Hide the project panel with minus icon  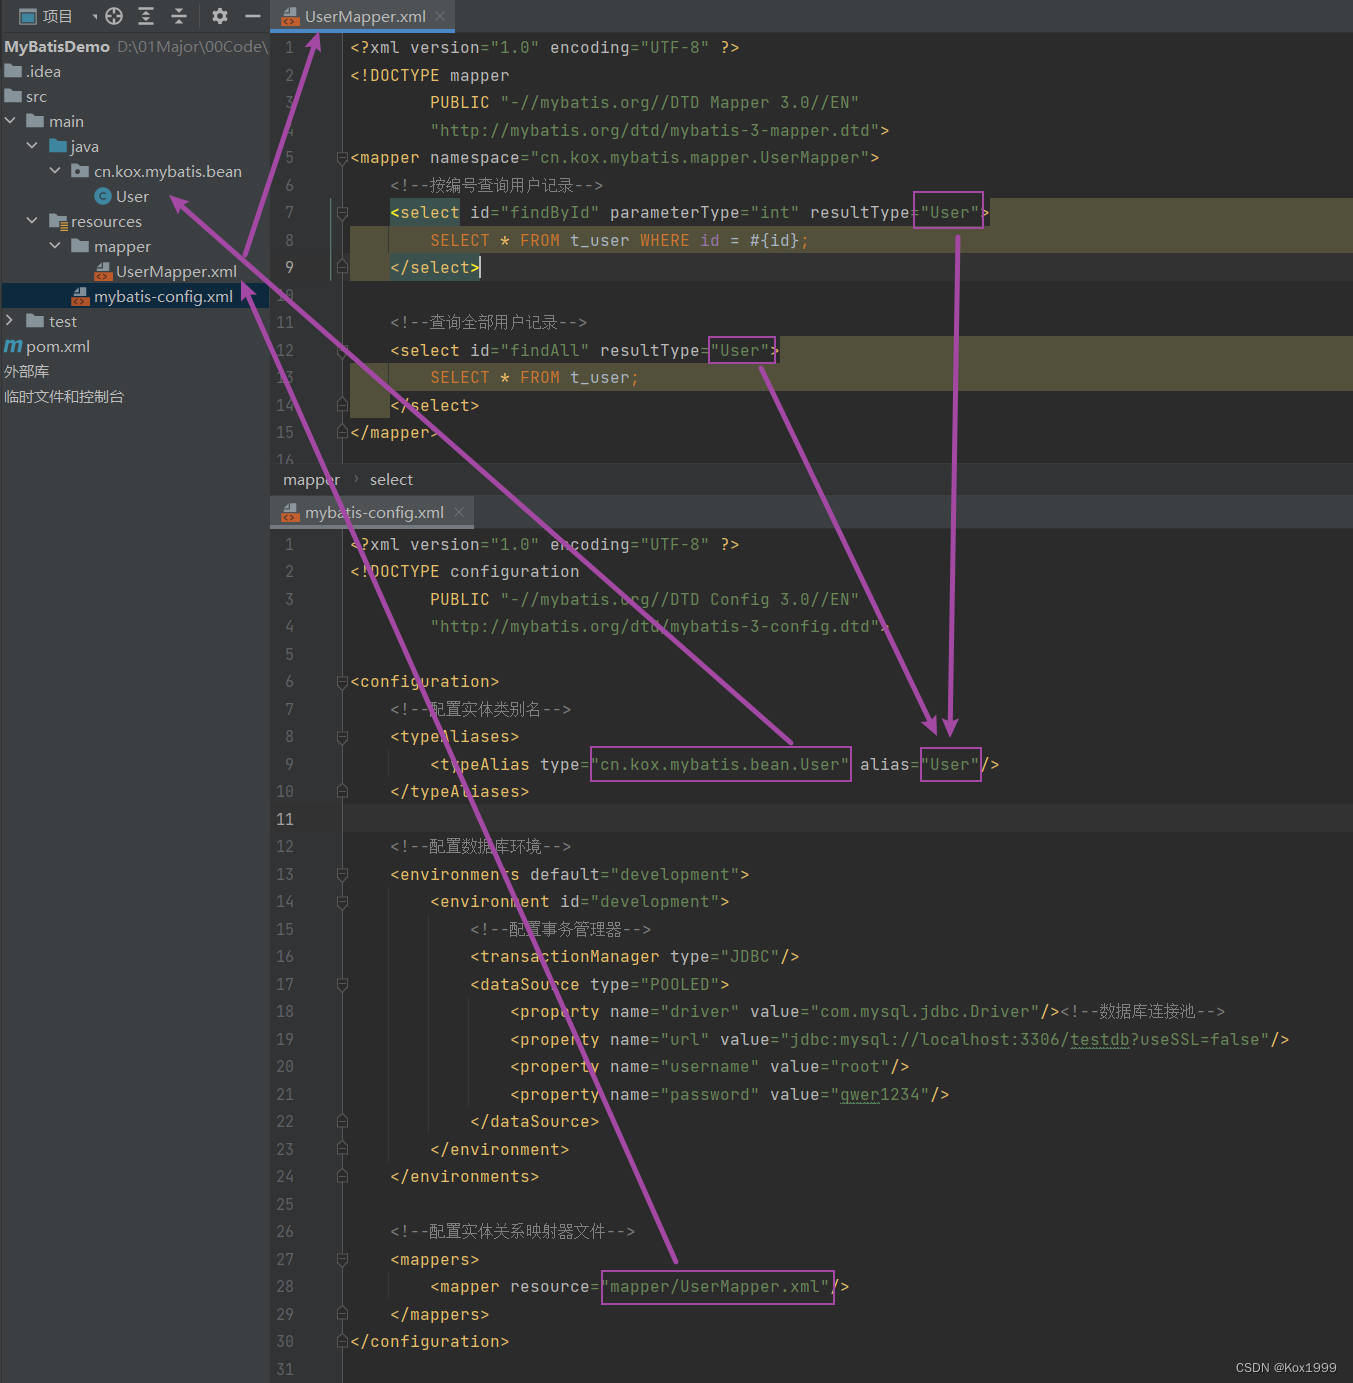[x=253, y=16]
